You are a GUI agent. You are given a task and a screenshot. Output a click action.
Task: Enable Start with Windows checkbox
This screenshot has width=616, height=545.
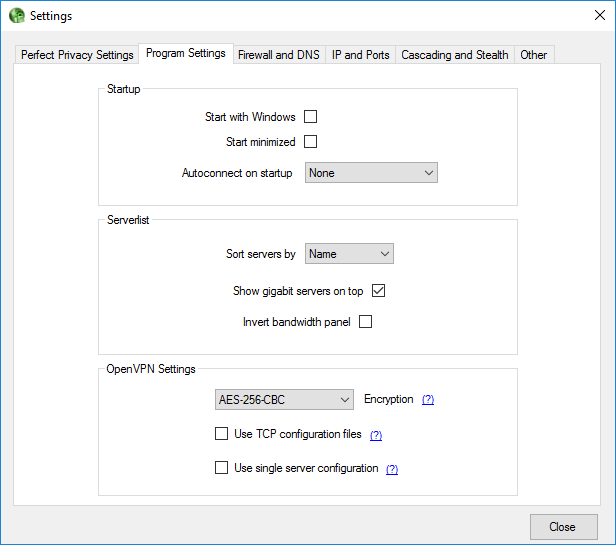[310, 117]
